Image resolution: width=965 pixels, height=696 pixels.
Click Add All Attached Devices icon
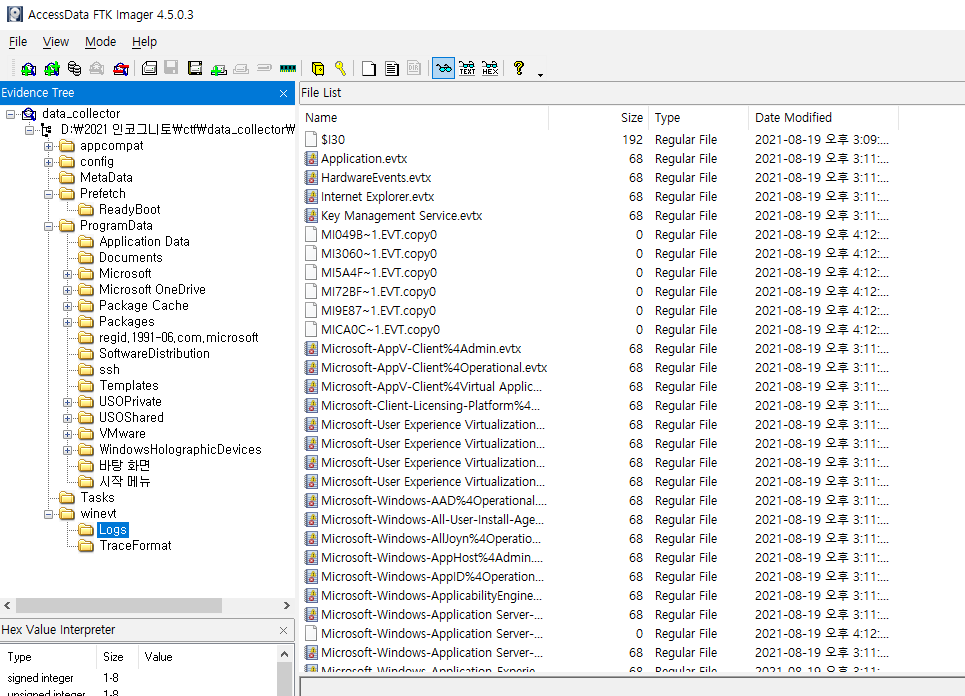click(x=52, y=68)
